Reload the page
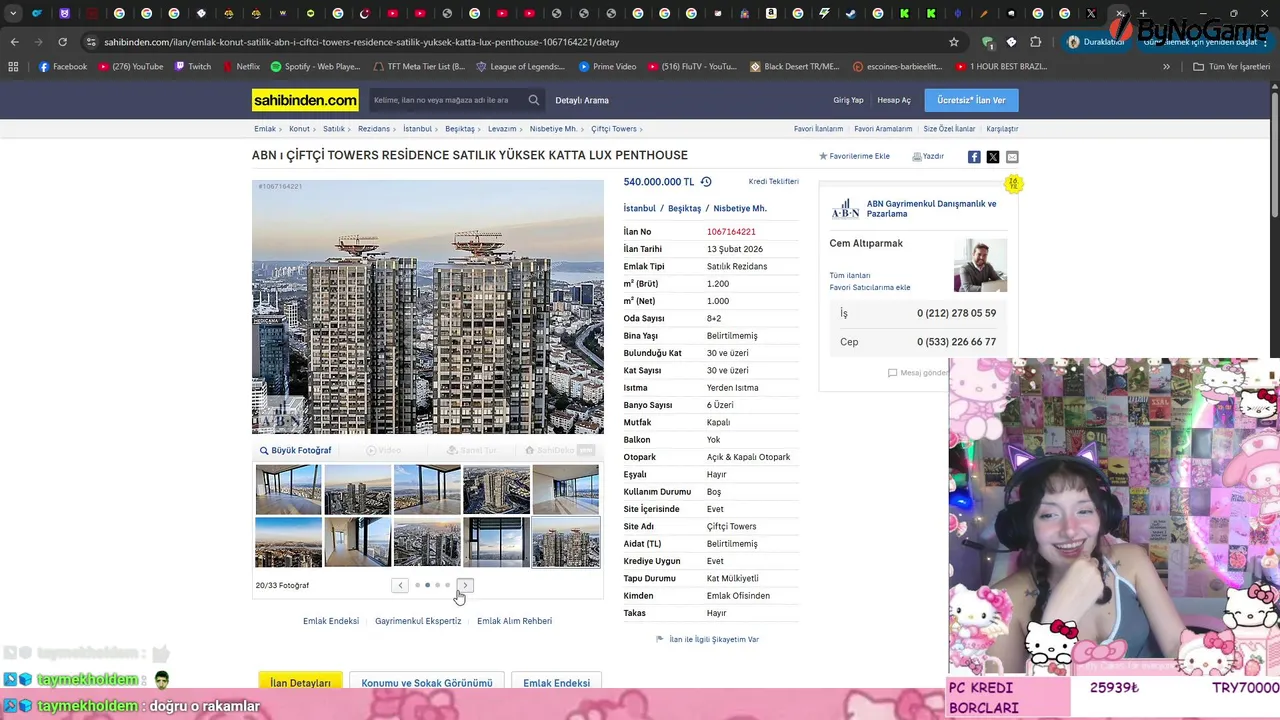This screenshot has height=720, width=1280. click(62, 42)
